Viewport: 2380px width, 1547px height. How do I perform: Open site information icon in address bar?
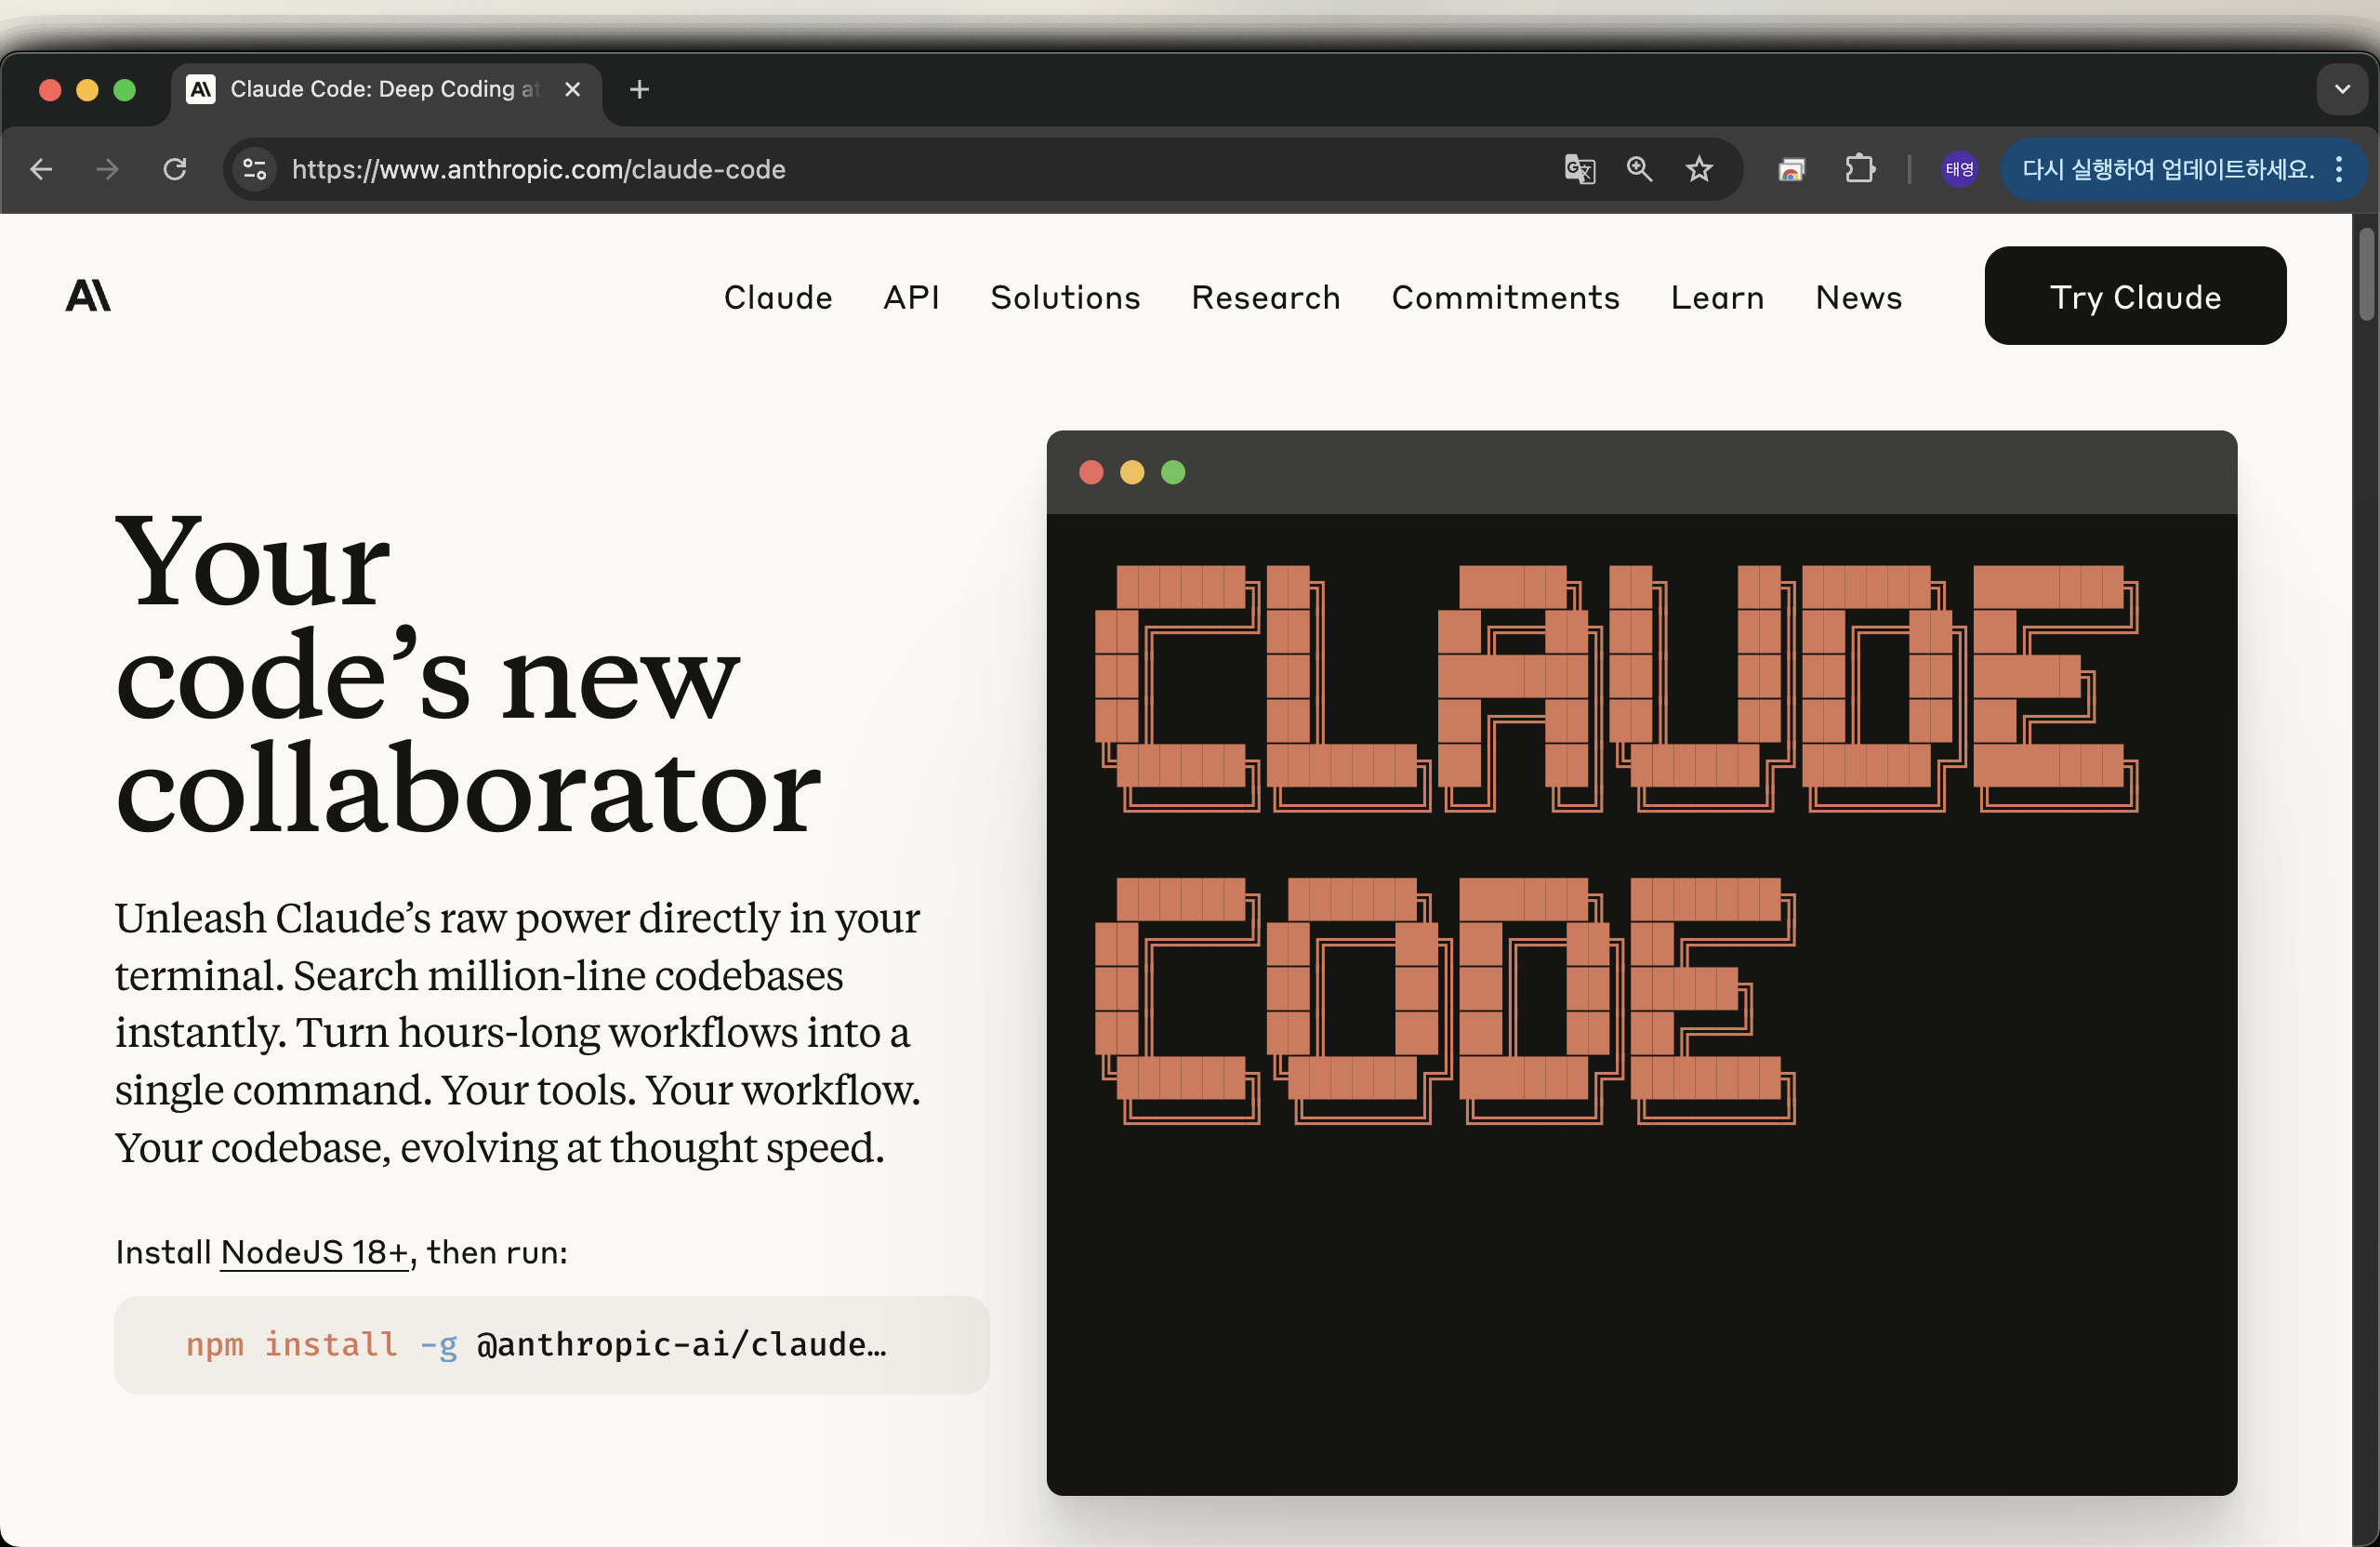click(255, 169)
